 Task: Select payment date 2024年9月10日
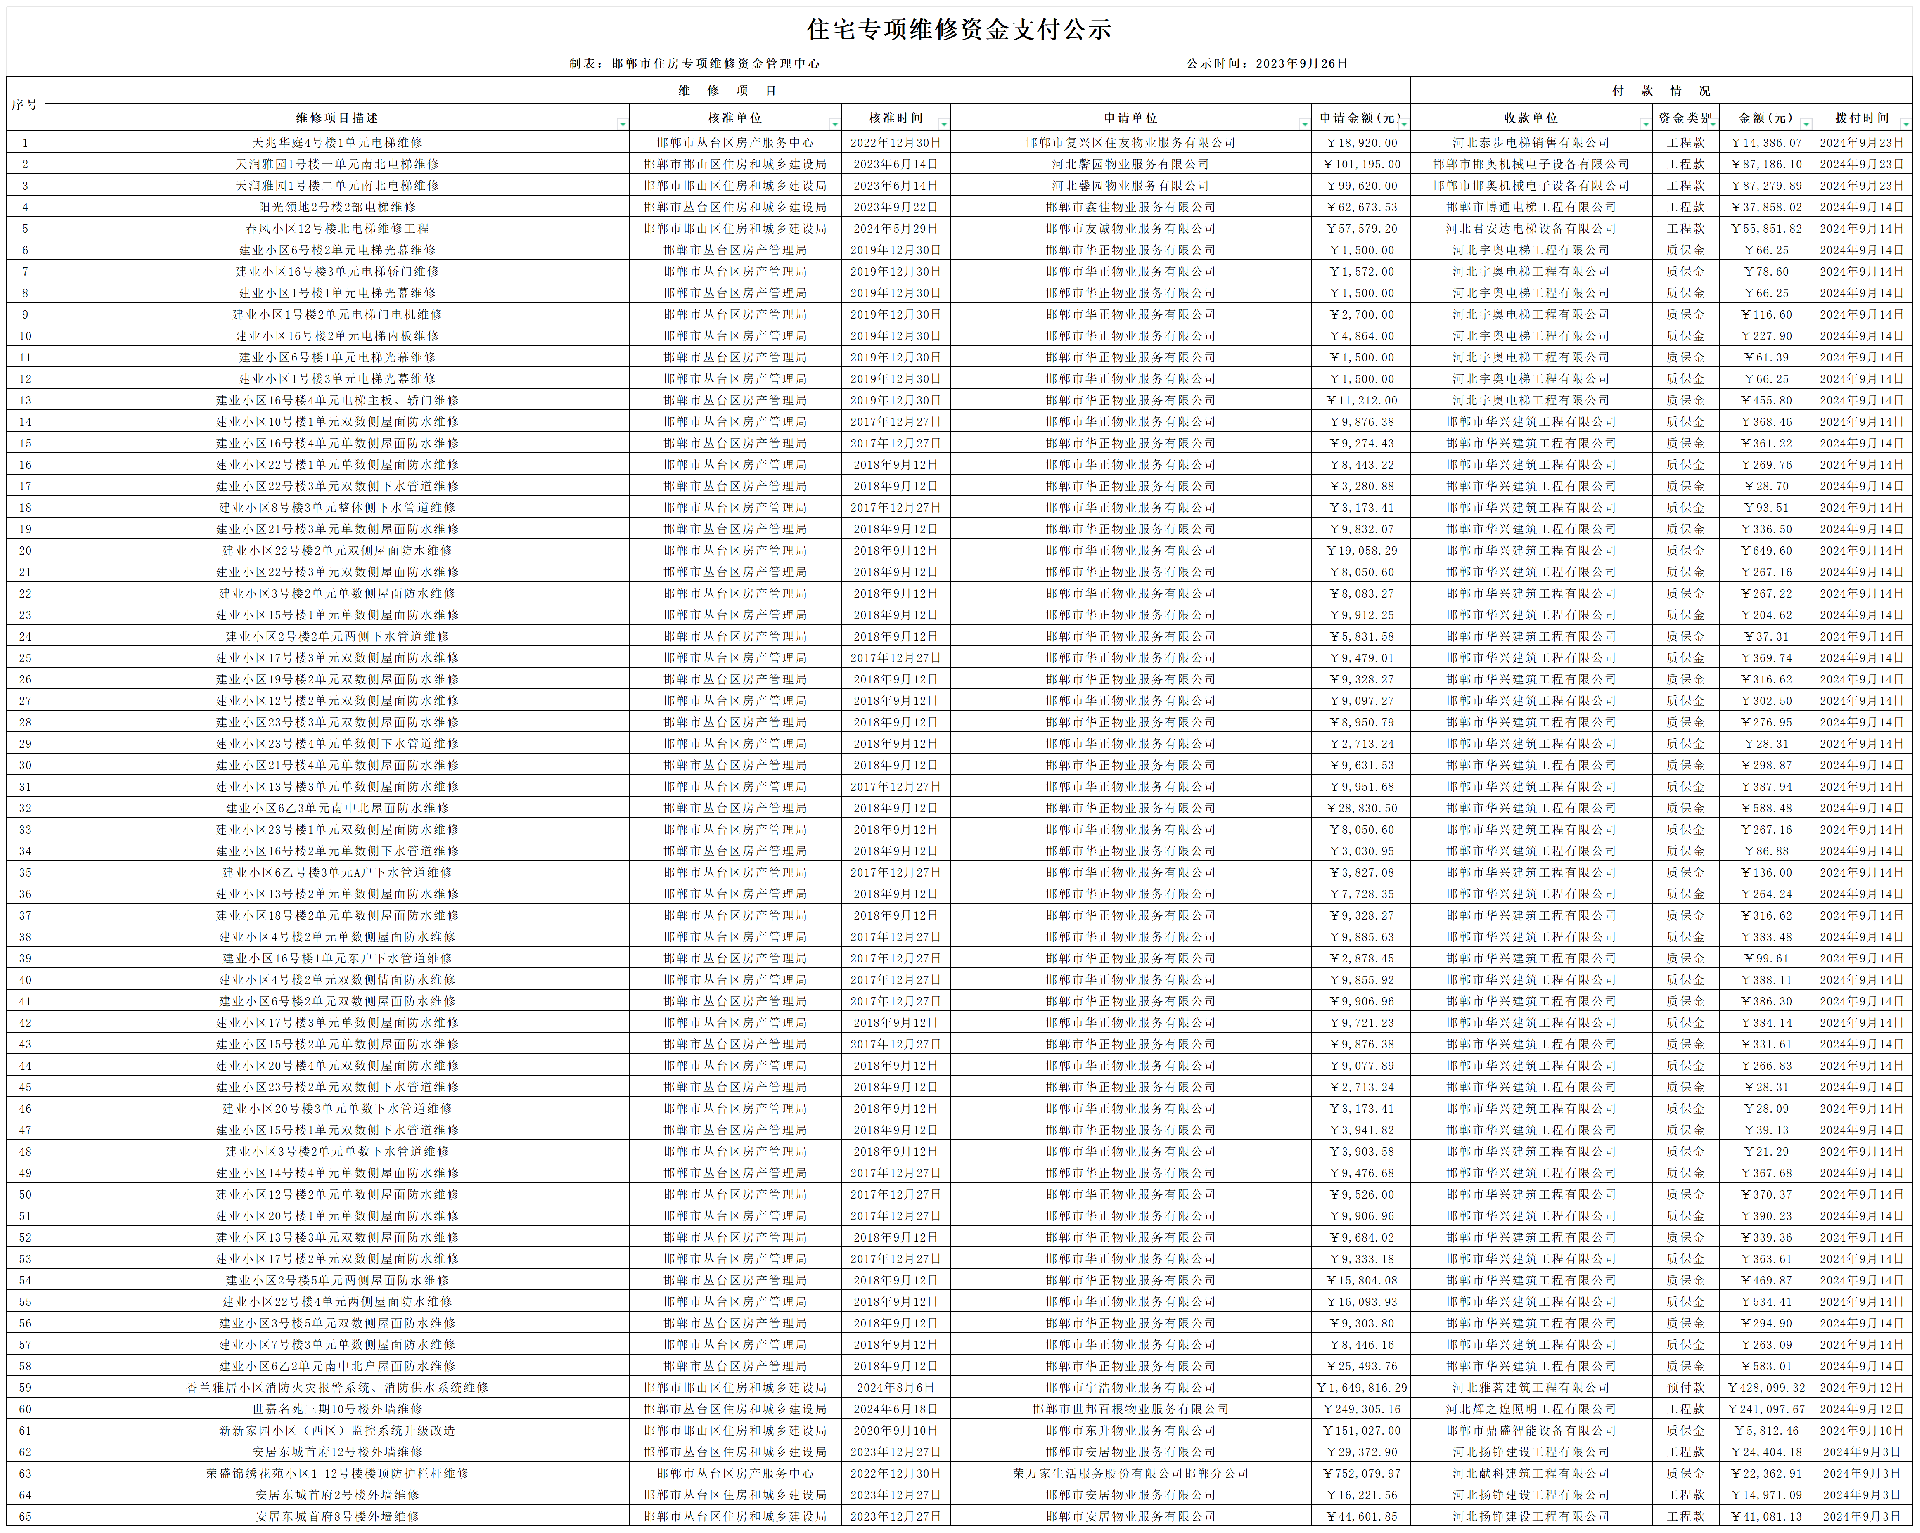1861,1431
